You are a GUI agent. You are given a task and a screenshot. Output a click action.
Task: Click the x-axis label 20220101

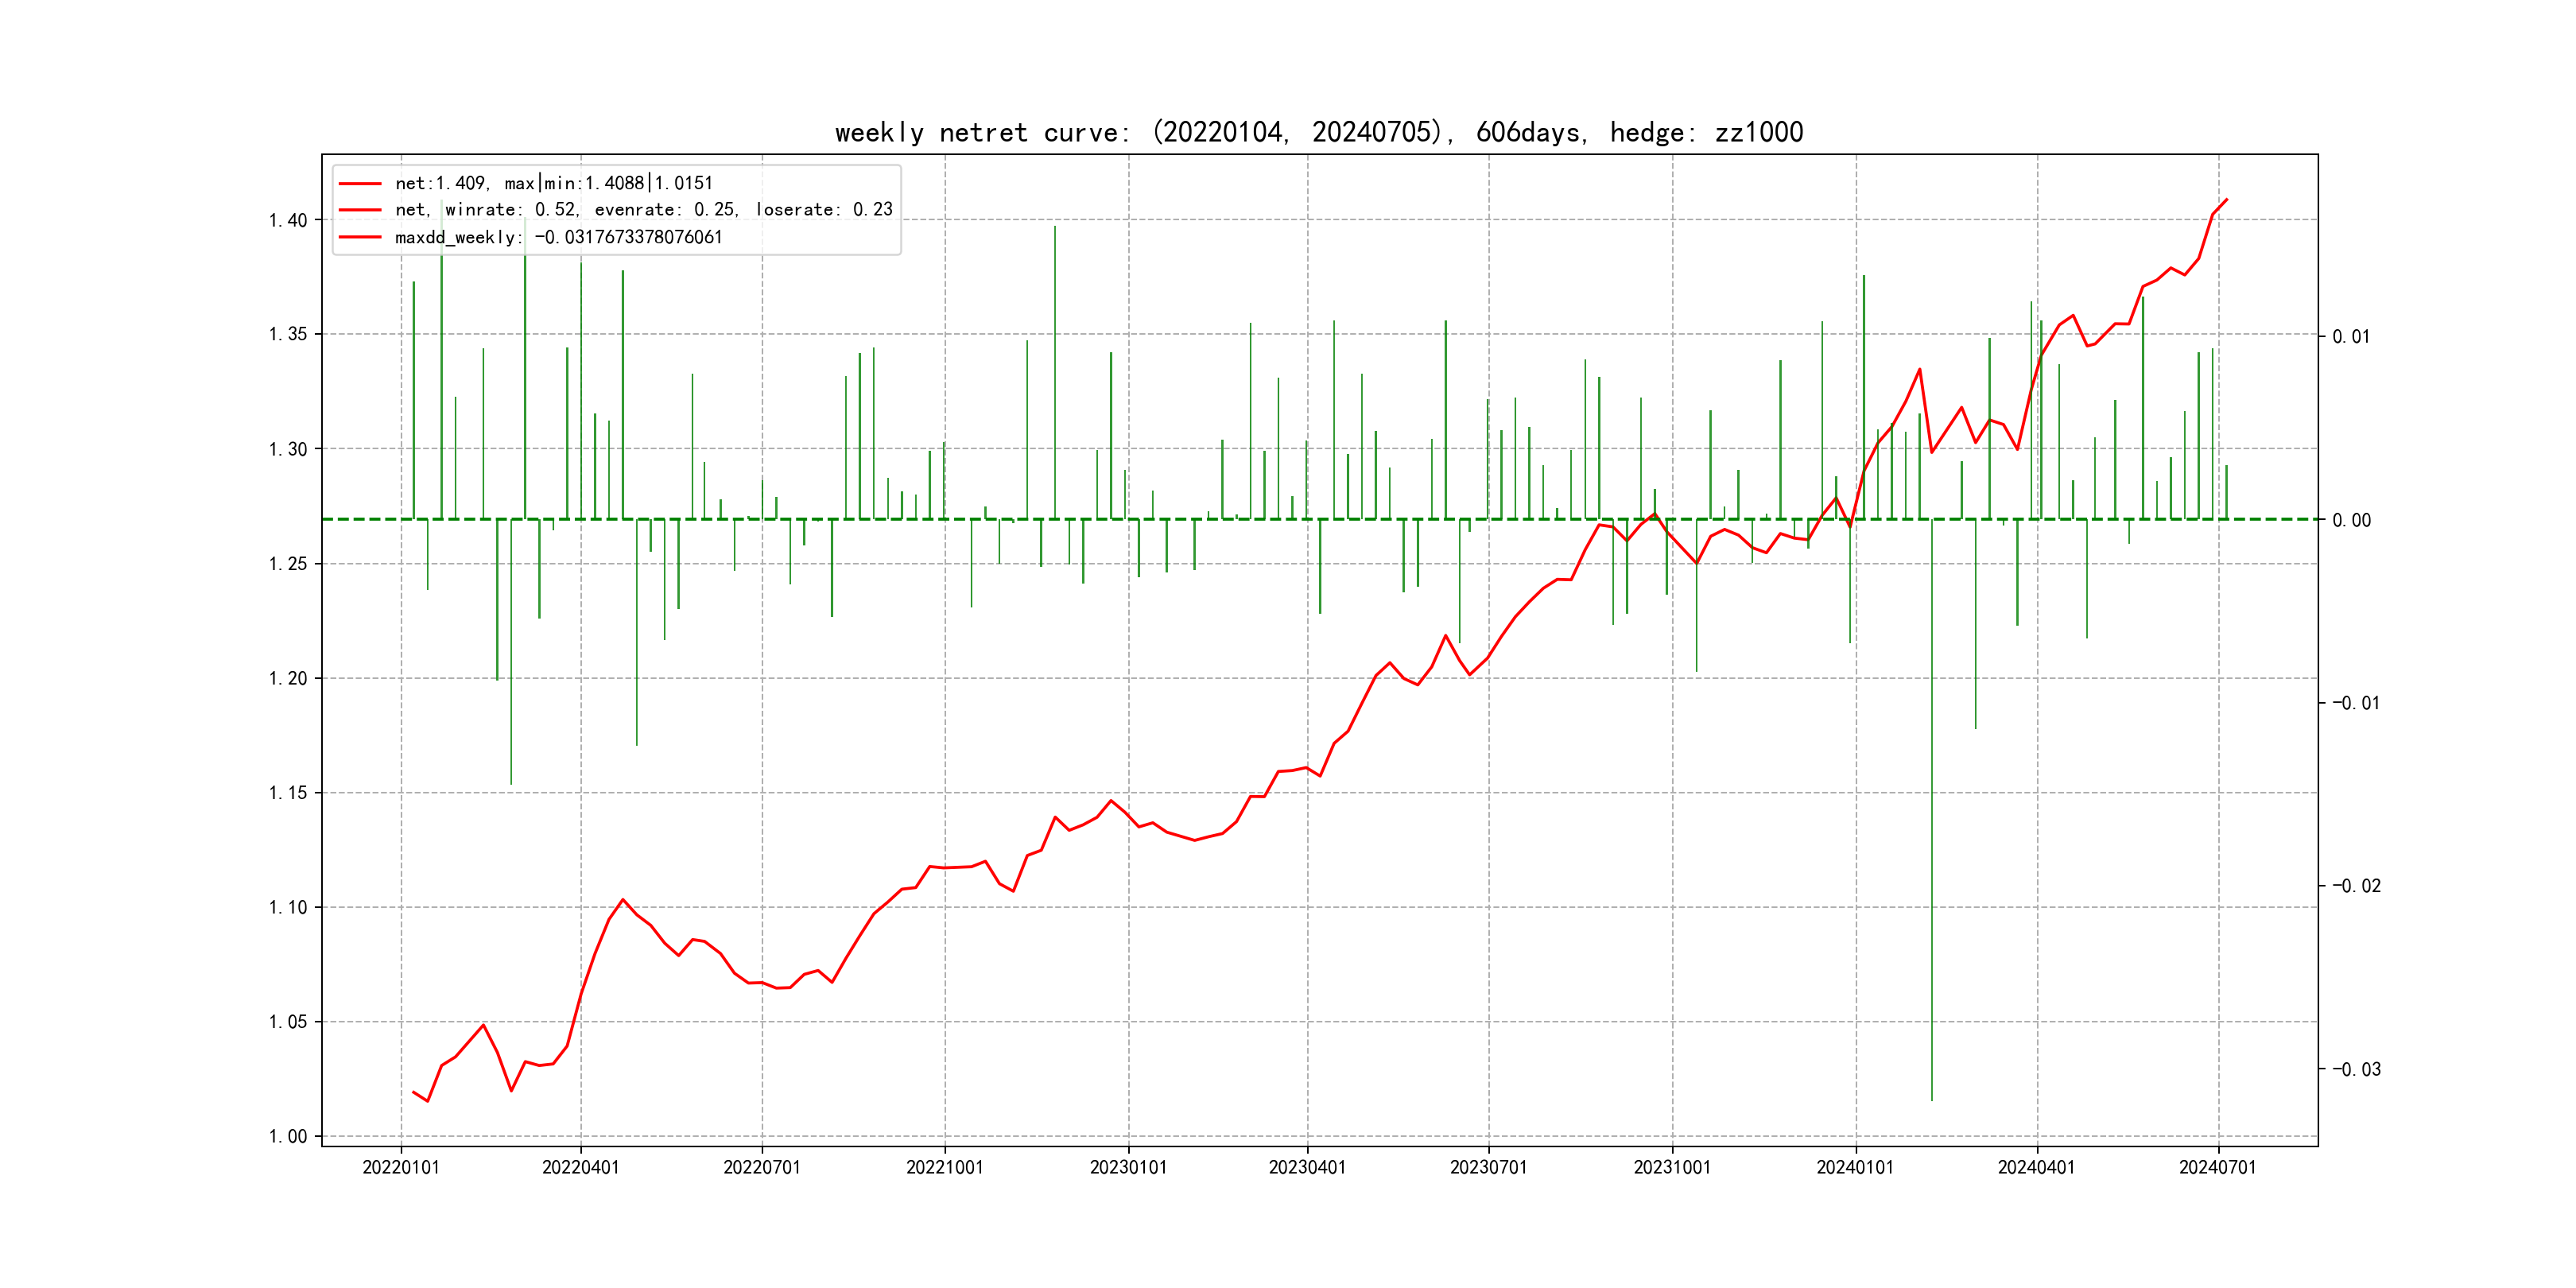pyautogui.click(x=401, y=1167)
